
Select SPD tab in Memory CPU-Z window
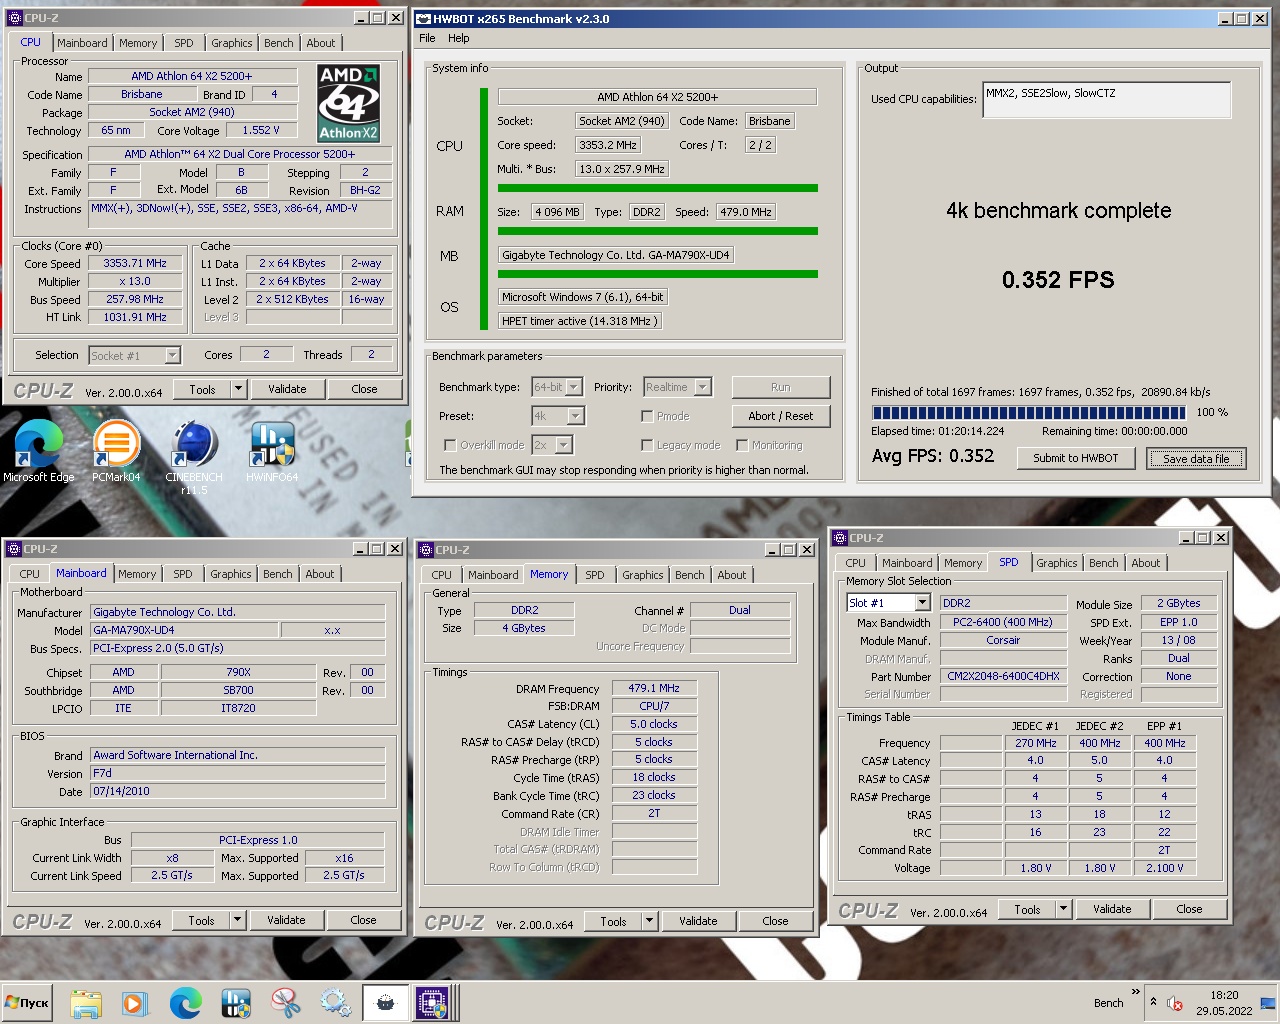click(x=595, y=575)
